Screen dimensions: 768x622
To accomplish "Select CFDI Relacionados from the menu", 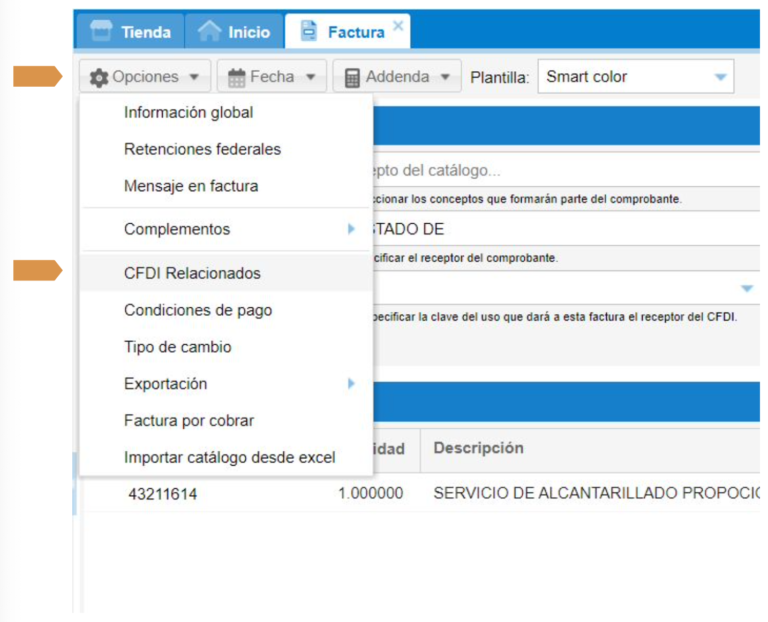I will coord(192,273).
